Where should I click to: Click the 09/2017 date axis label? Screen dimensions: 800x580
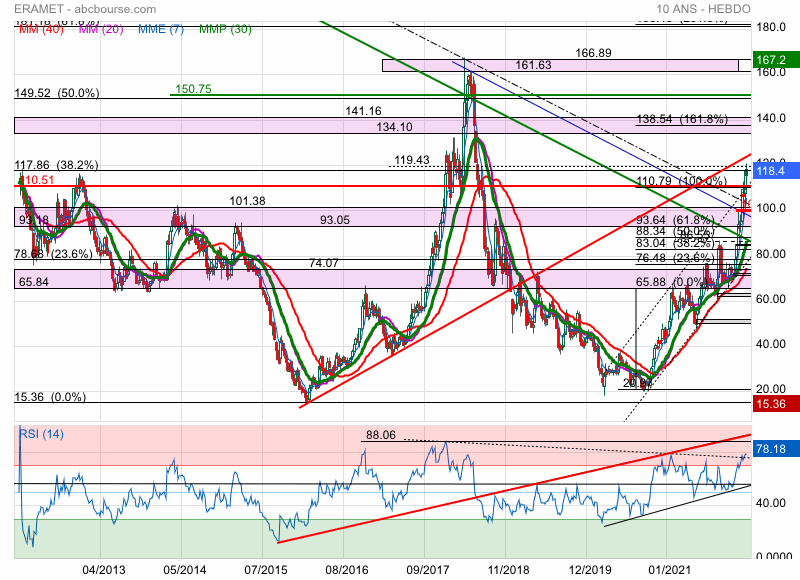[428, 570]
